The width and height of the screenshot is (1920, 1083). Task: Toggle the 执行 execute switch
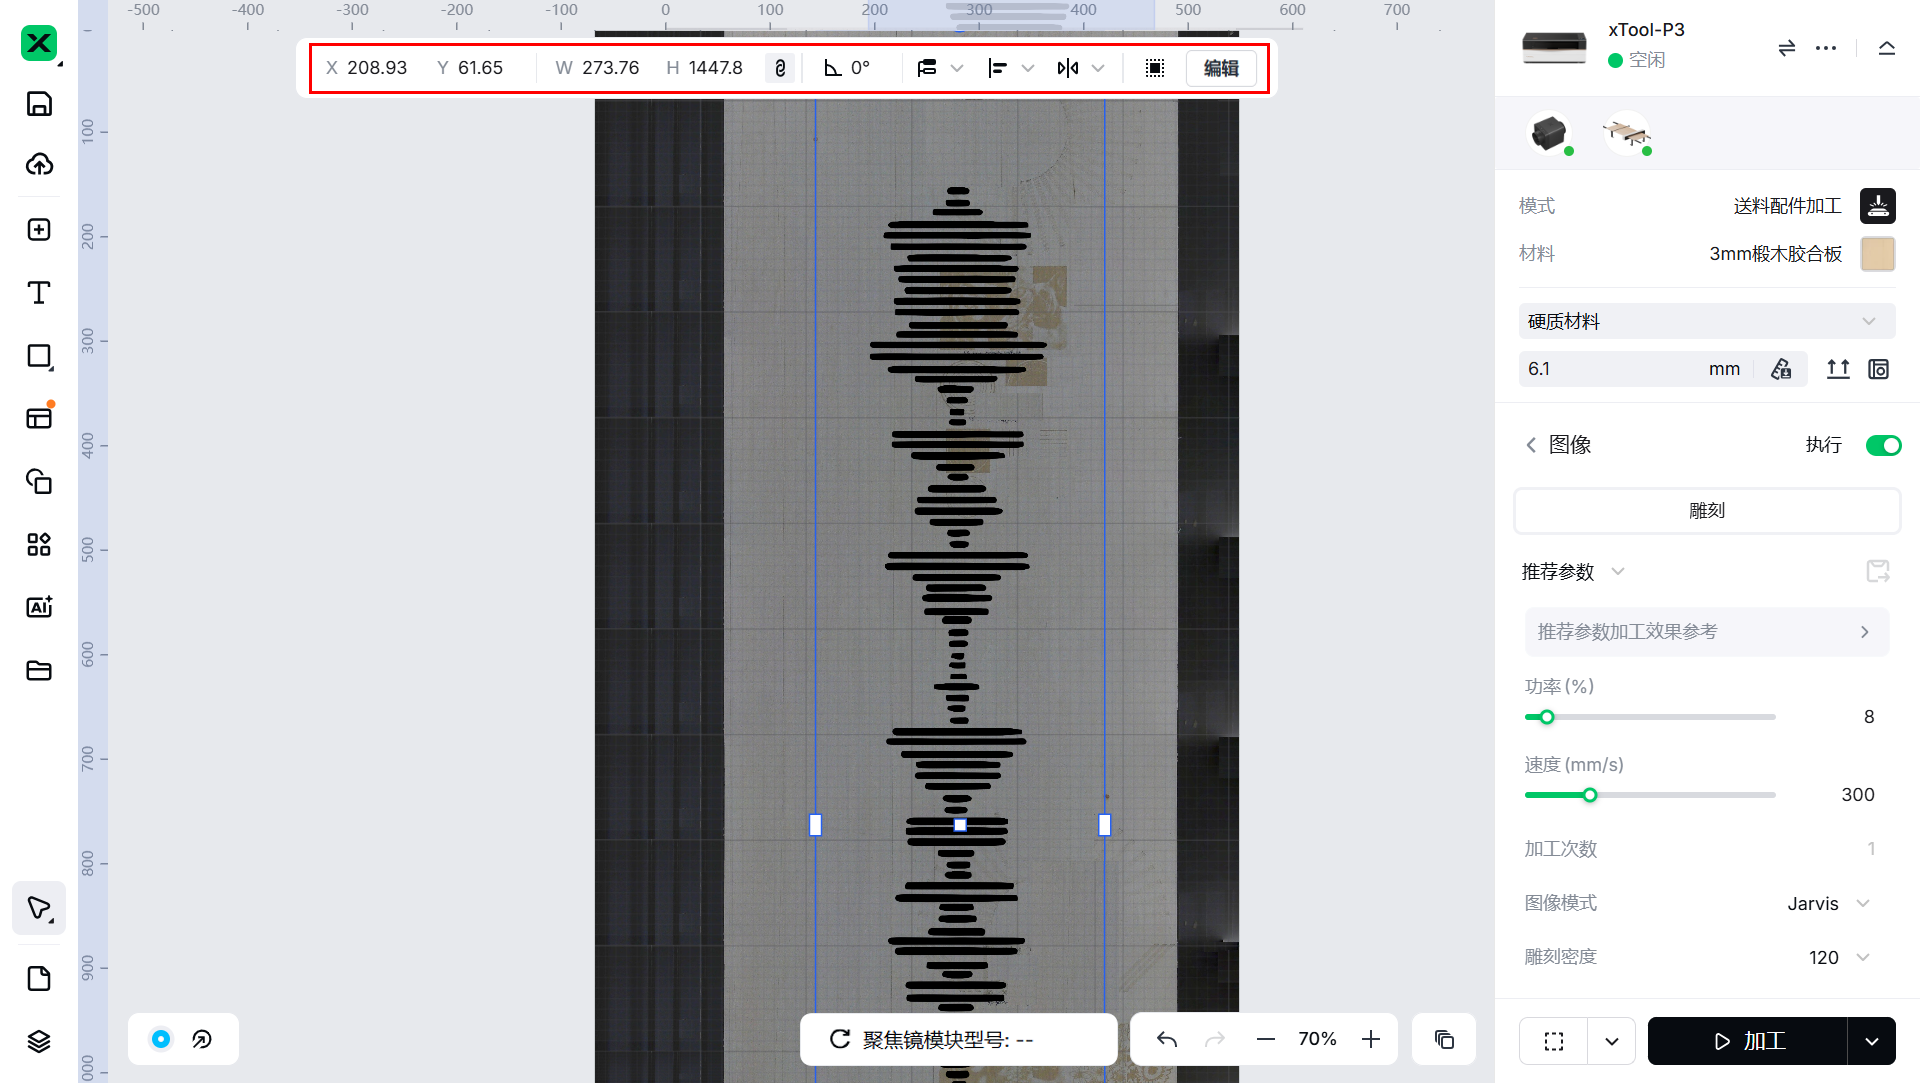click(1883, 445)
